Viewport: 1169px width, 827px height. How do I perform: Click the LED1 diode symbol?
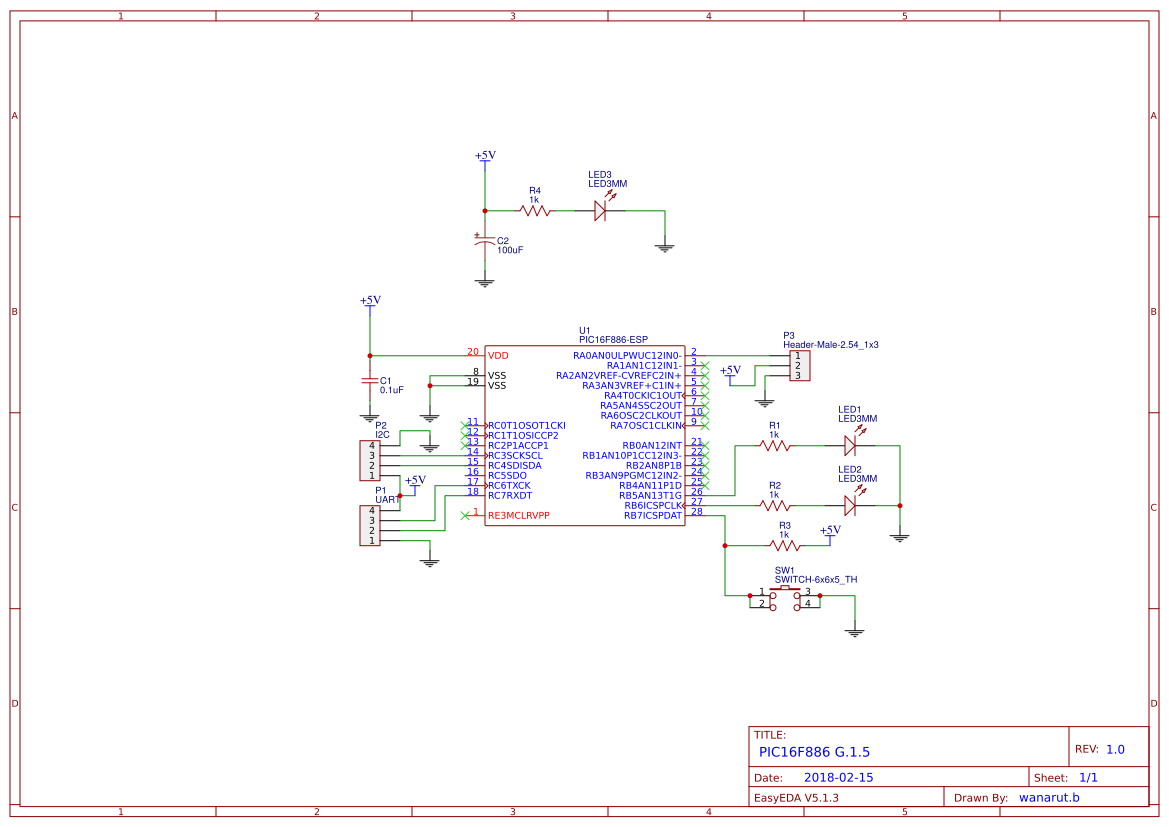click(850, 446)
